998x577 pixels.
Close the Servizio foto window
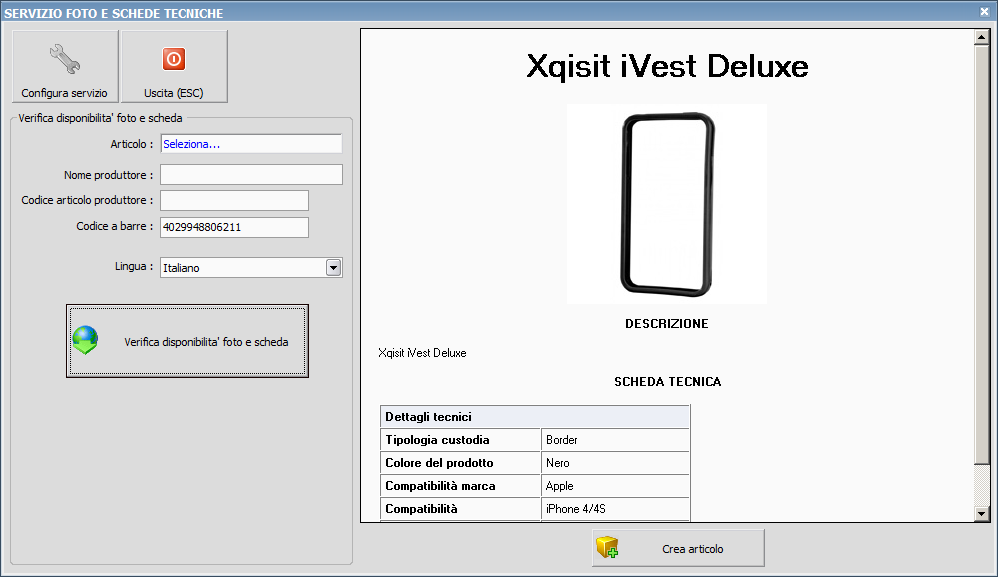(x=984, y=11)
